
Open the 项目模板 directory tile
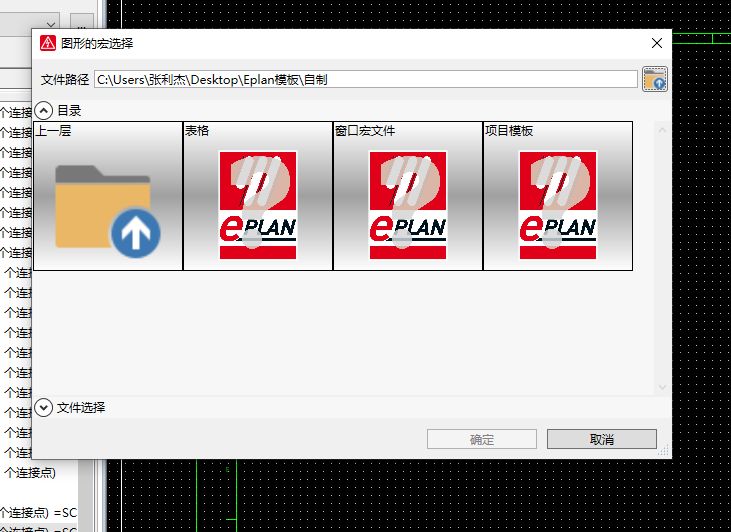click(x=558, y=196)
